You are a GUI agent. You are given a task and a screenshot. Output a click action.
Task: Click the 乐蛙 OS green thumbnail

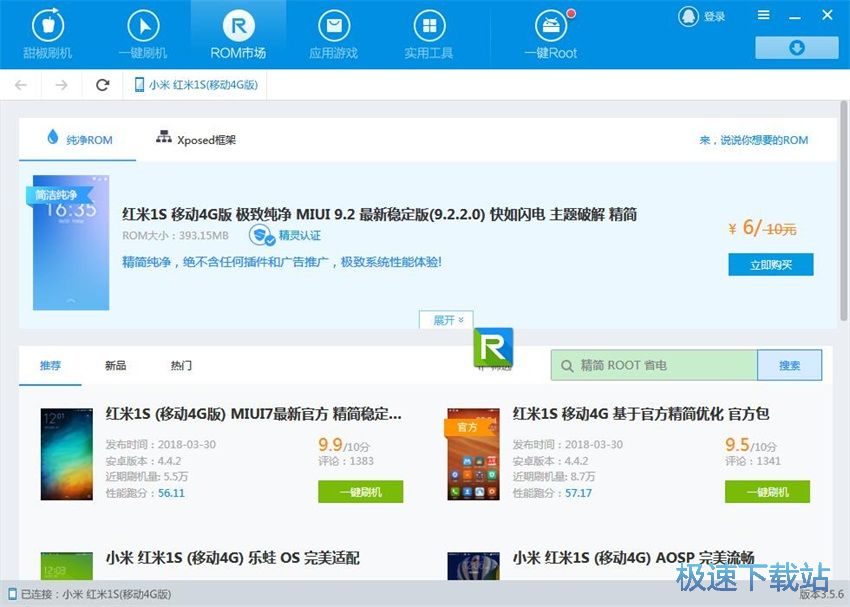67,566
